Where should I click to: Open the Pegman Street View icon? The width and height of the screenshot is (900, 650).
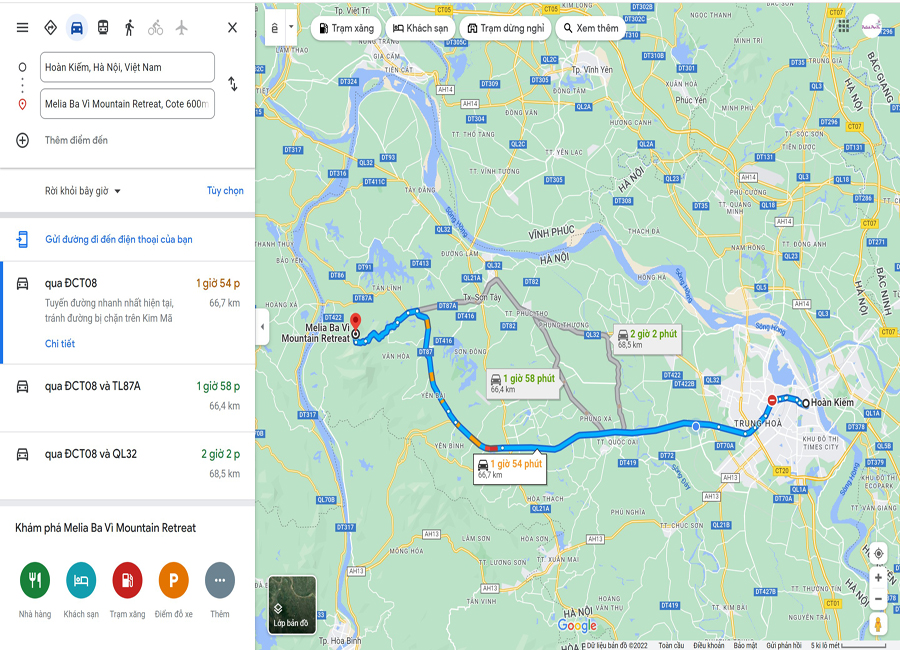[x=878, y=624]
